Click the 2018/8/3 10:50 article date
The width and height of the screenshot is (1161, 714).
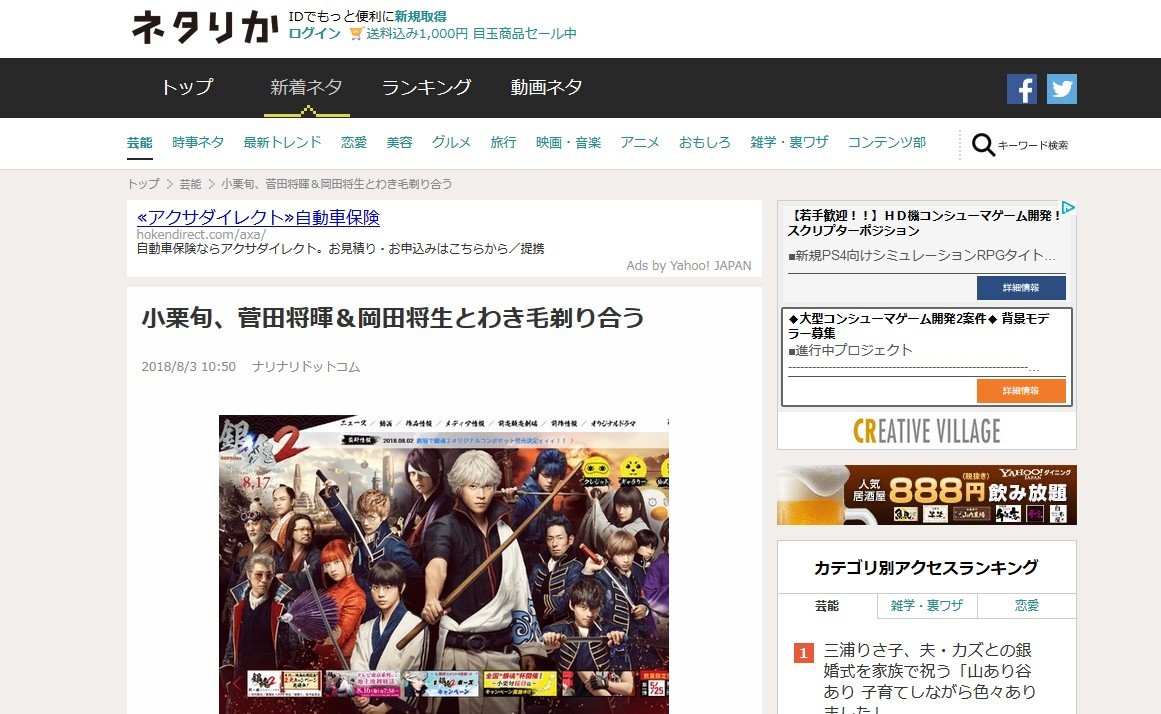pyautogui.click(x=189, y=367)
